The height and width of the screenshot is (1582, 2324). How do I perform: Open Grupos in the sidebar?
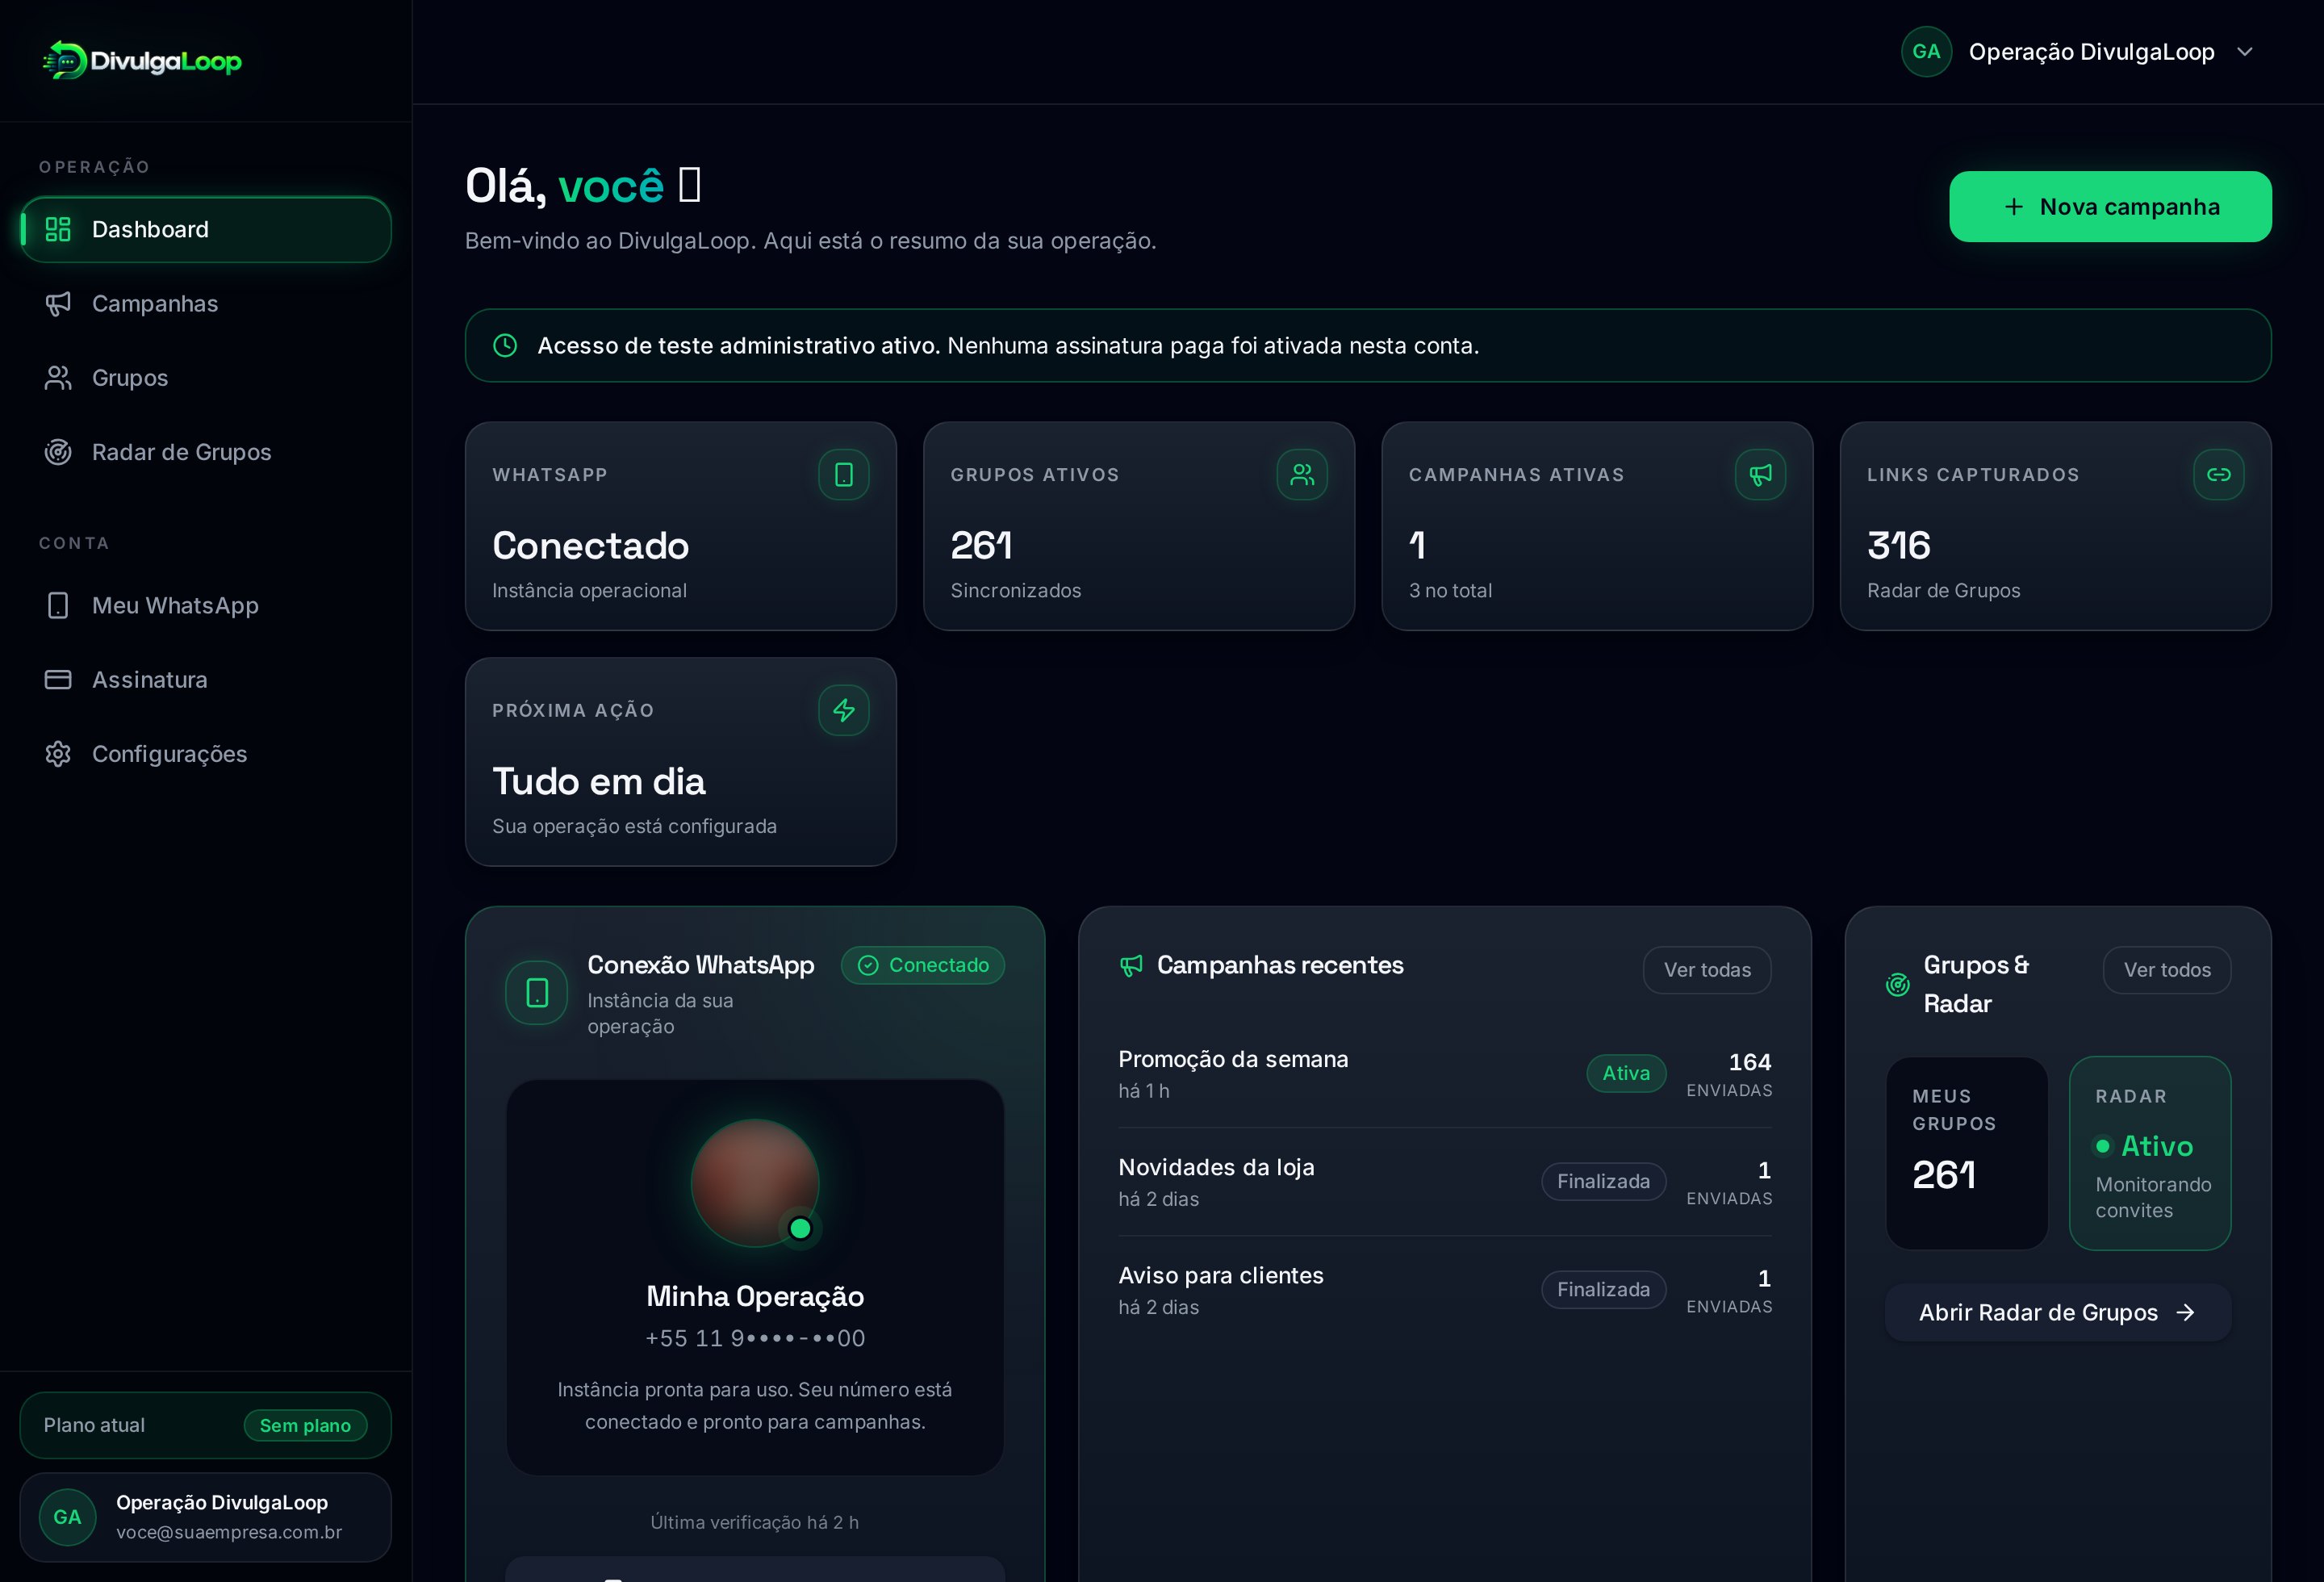206,377
